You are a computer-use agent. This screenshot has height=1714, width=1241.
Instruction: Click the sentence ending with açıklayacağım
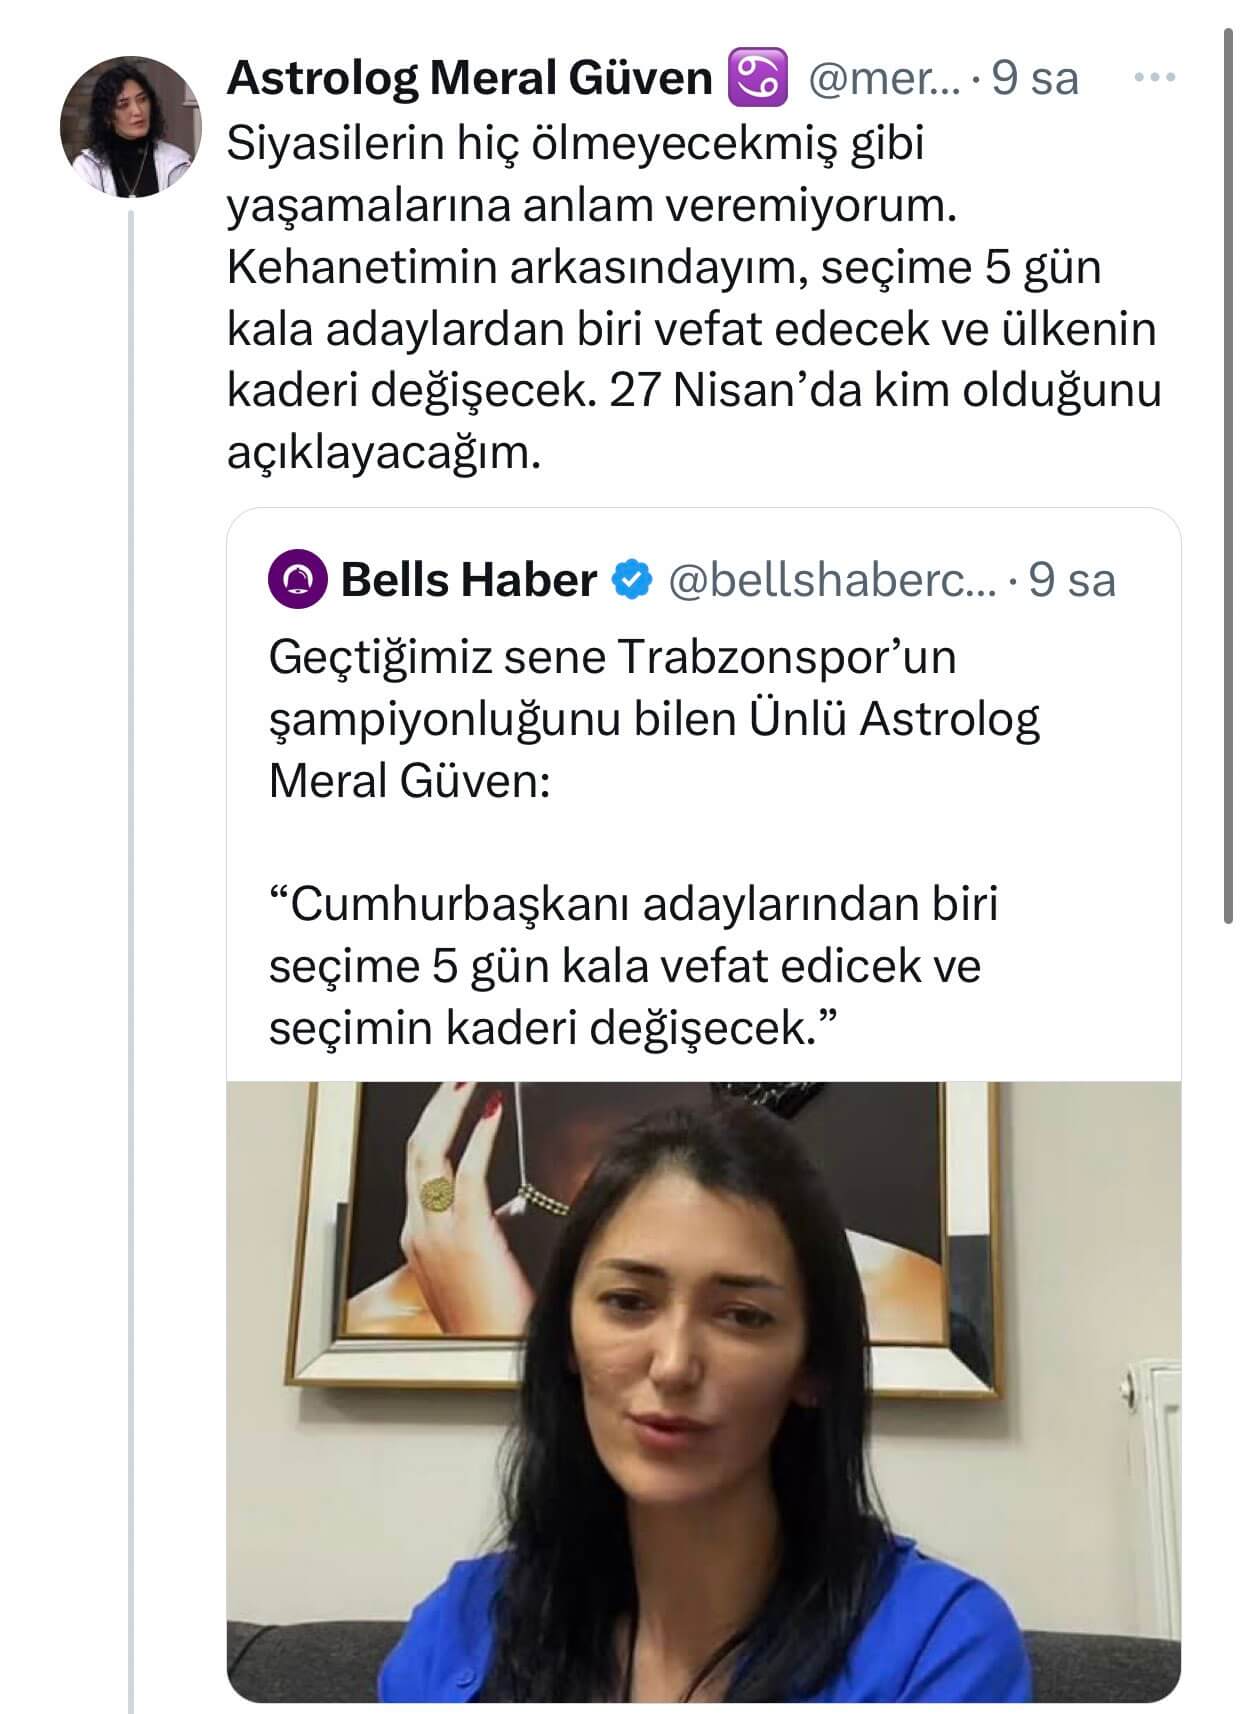(384, 453)
